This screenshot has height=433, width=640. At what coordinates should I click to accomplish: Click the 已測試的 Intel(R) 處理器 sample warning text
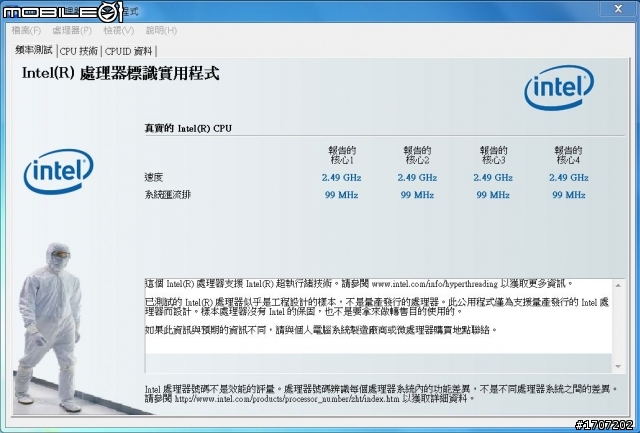377,307
